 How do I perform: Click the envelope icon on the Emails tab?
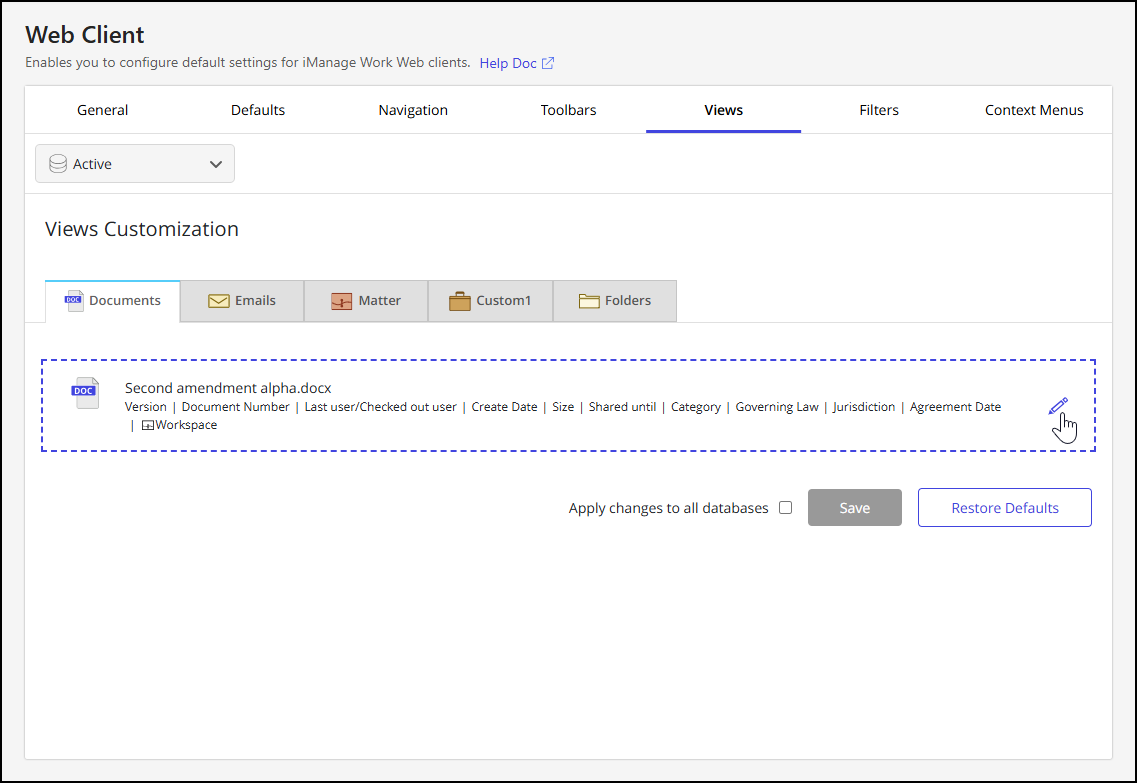220,300
